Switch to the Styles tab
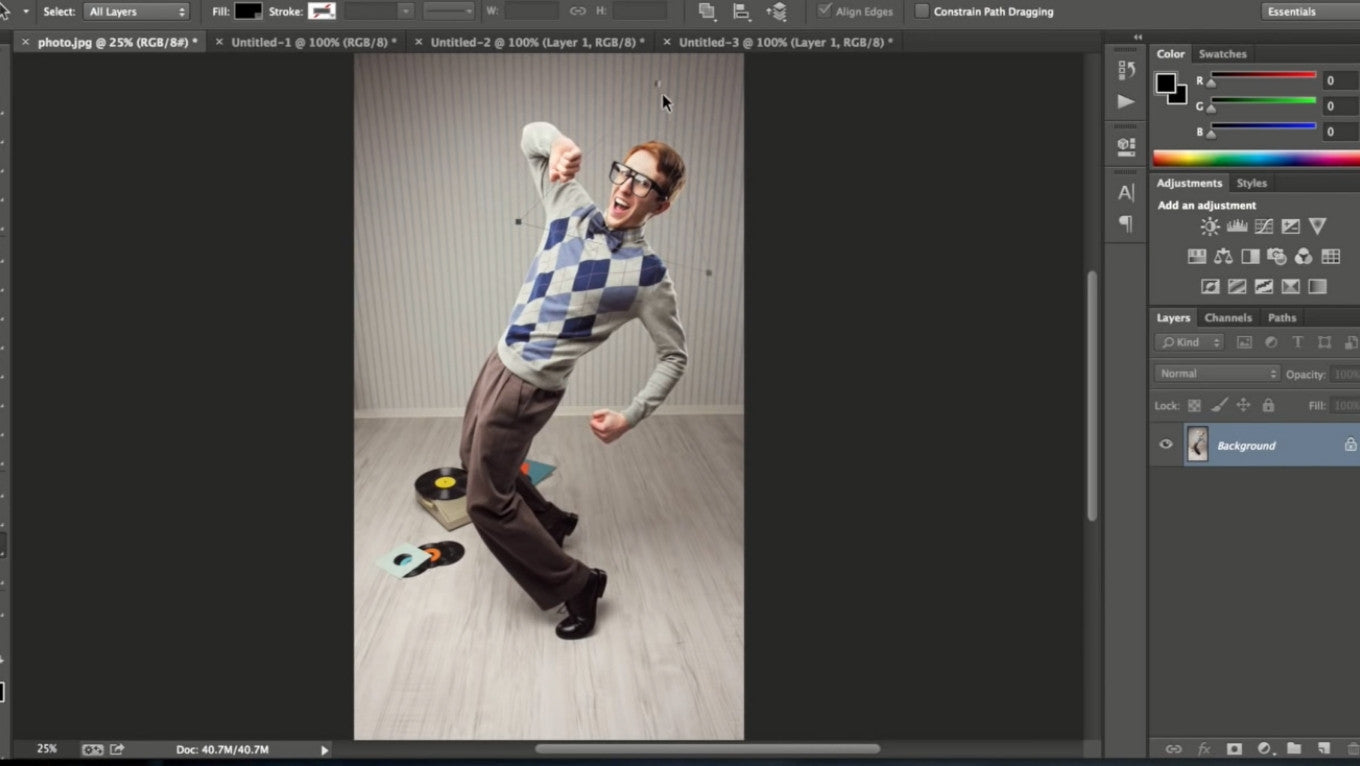 pos(1251,183)
